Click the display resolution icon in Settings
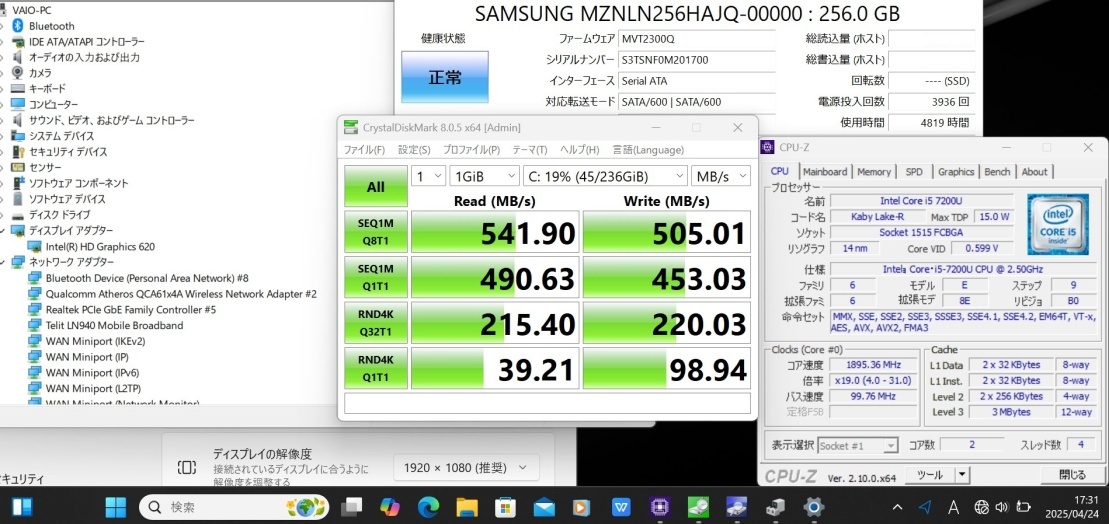1109x524 pixels. point(187,467)
